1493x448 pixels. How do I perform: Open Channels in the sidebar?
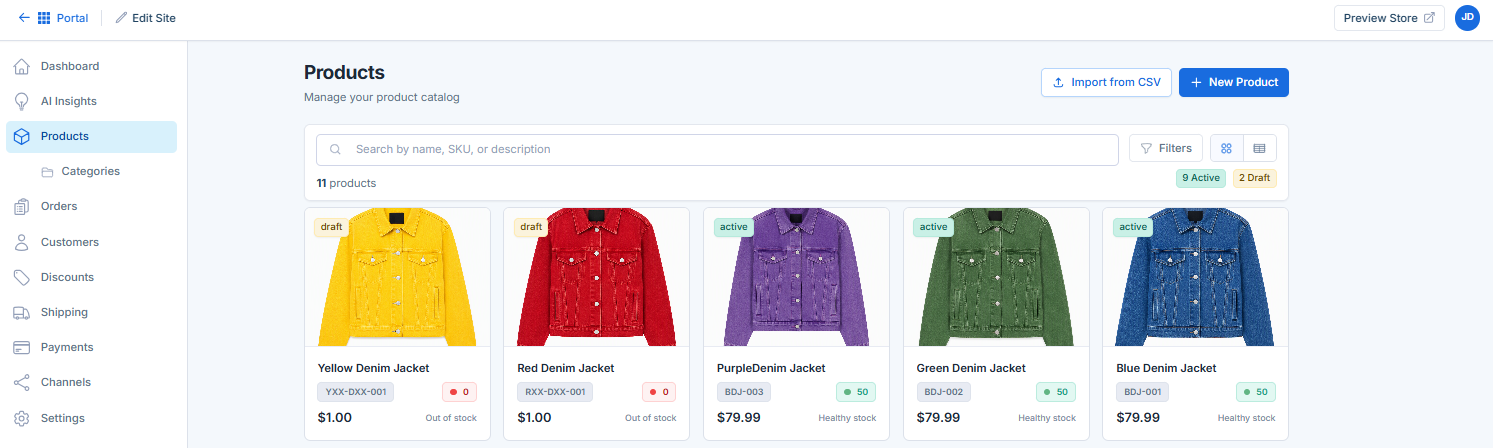pos(92,382)
